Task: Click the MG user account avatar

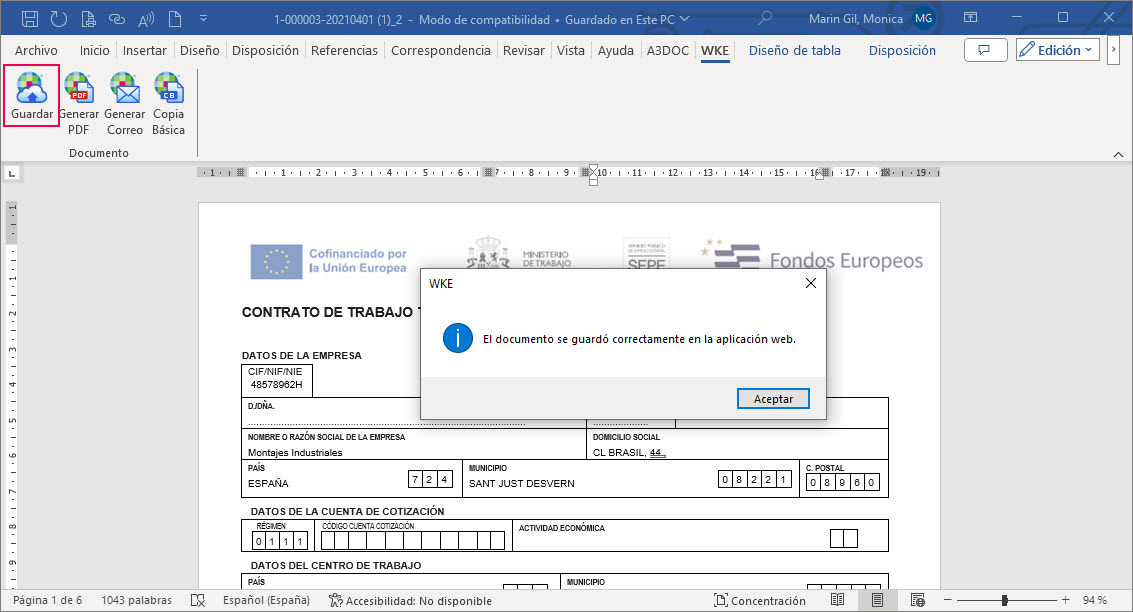Action: 923,19
